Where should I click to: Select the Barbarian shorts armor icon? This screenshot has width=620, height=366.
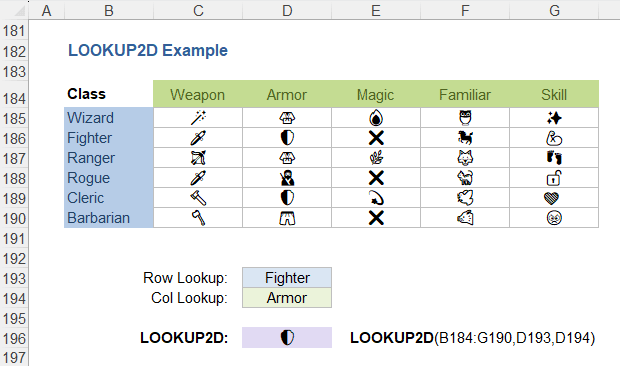pyautogui.click(x=287, y=218)
